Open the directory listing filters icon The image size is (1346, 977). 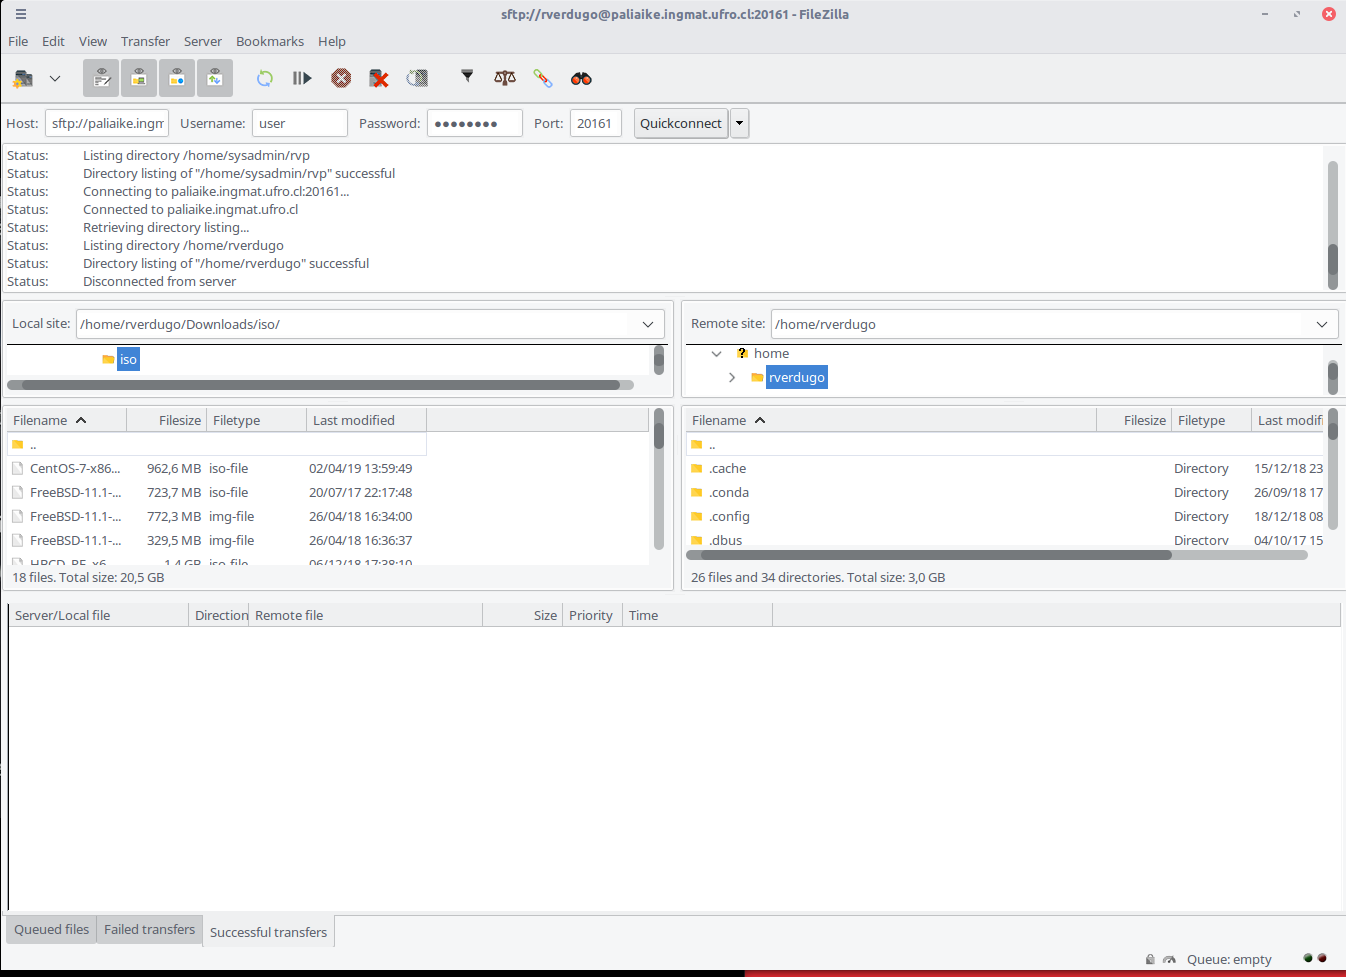467,77
